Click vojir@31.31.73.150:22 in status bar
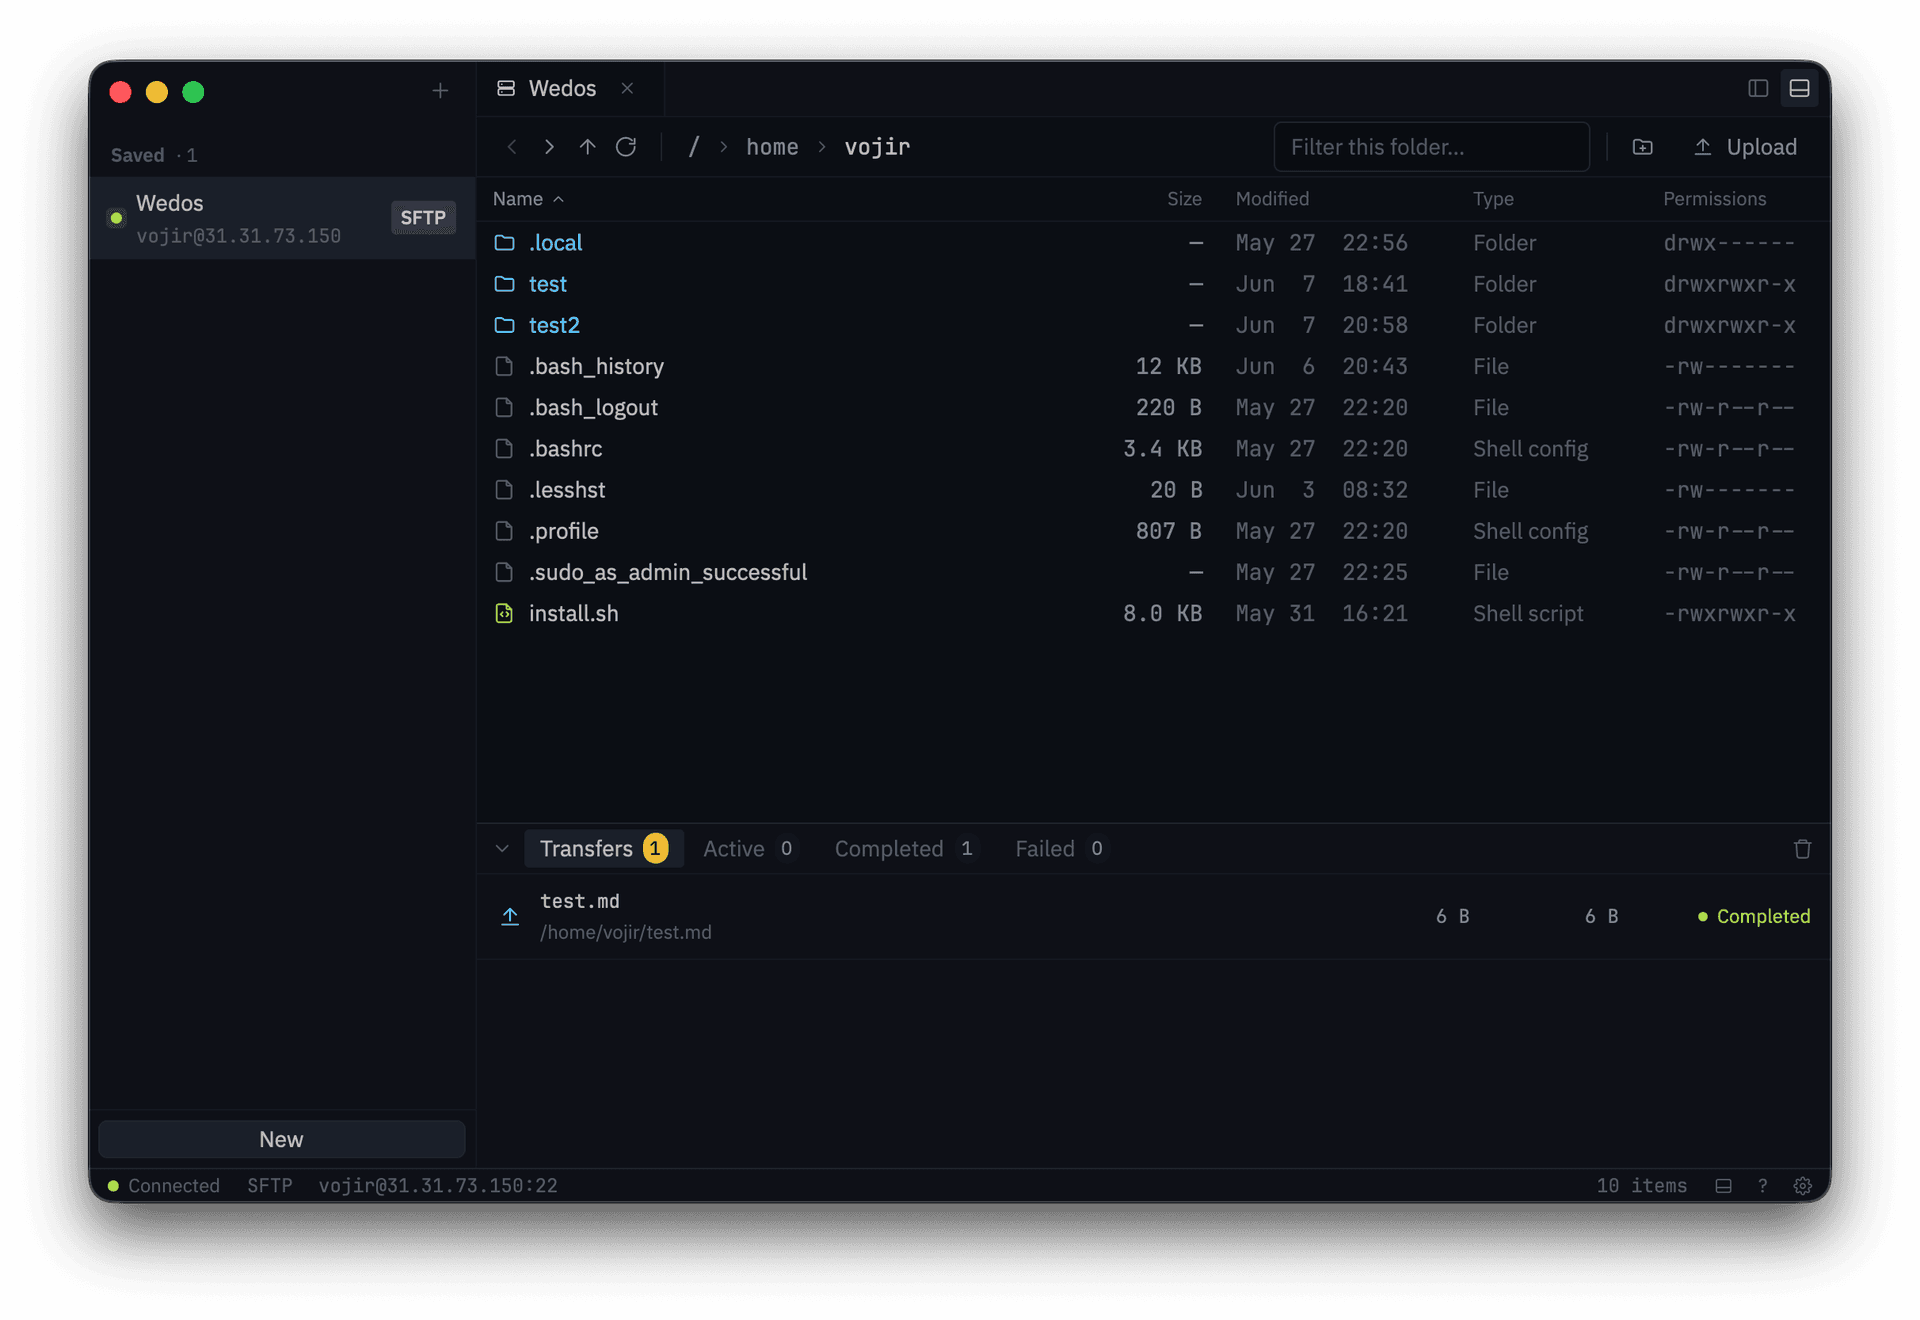The height and width of the screenshot is (1320, 1920). pos(438,1186)
